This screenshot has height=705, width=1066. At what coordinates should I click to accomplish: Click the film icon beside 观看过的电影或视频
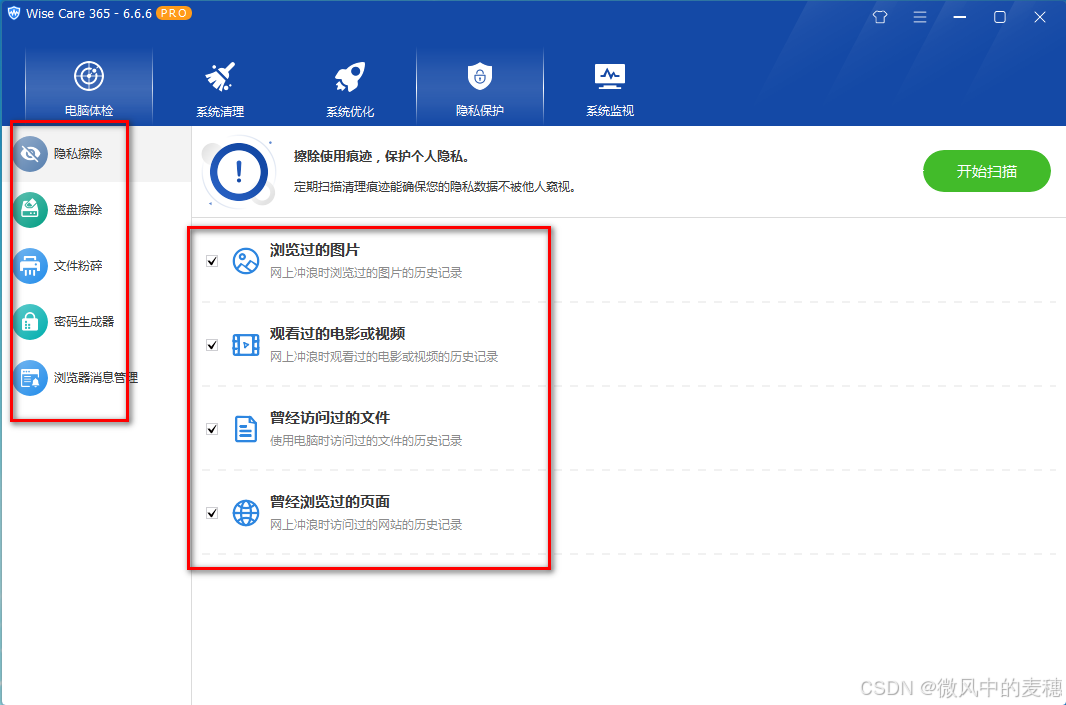[245, 345]
